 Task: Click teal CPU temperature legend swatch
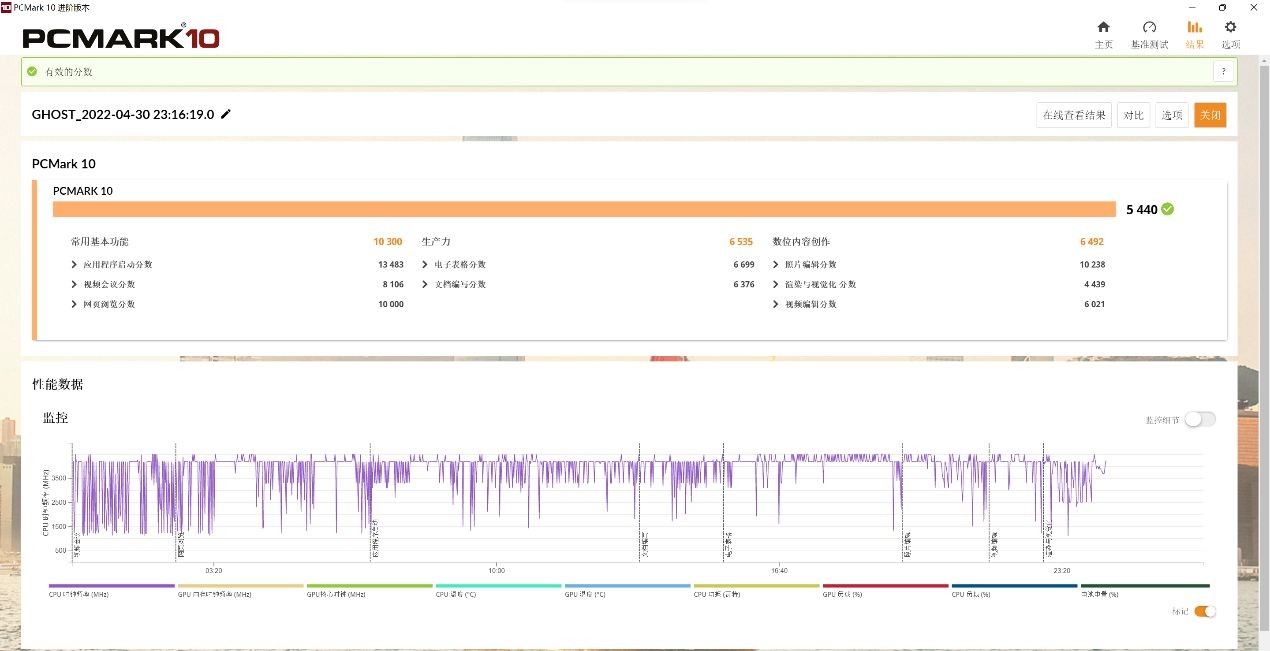tap(498, 586)
